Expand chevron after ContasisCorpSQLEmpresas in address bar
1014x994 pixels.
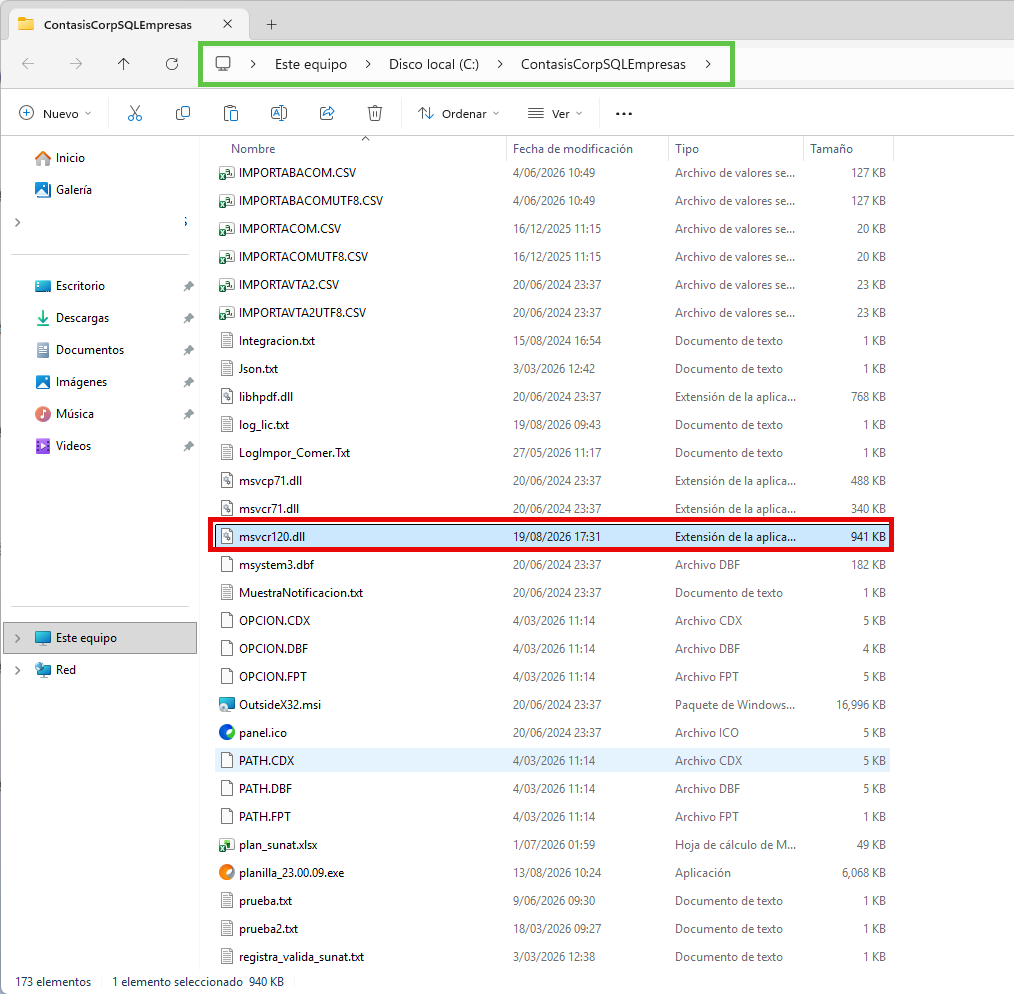pyautogui.click(x=708, y=64)
